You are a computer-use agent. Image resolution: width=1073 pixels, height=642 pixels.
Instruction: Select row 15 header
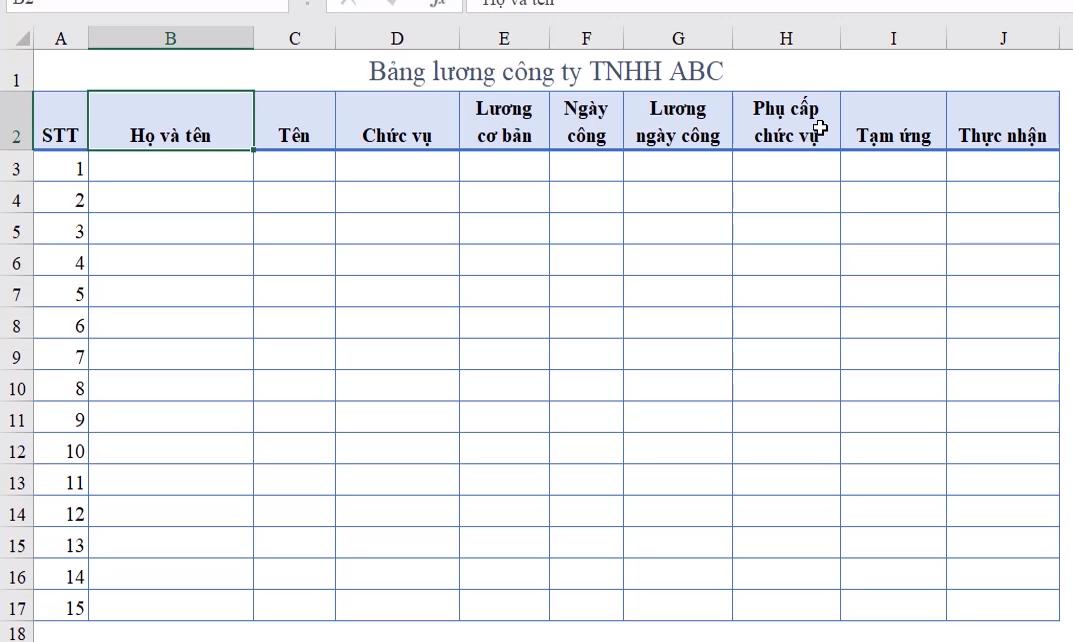pyautogui.click(x=16, y=543)
